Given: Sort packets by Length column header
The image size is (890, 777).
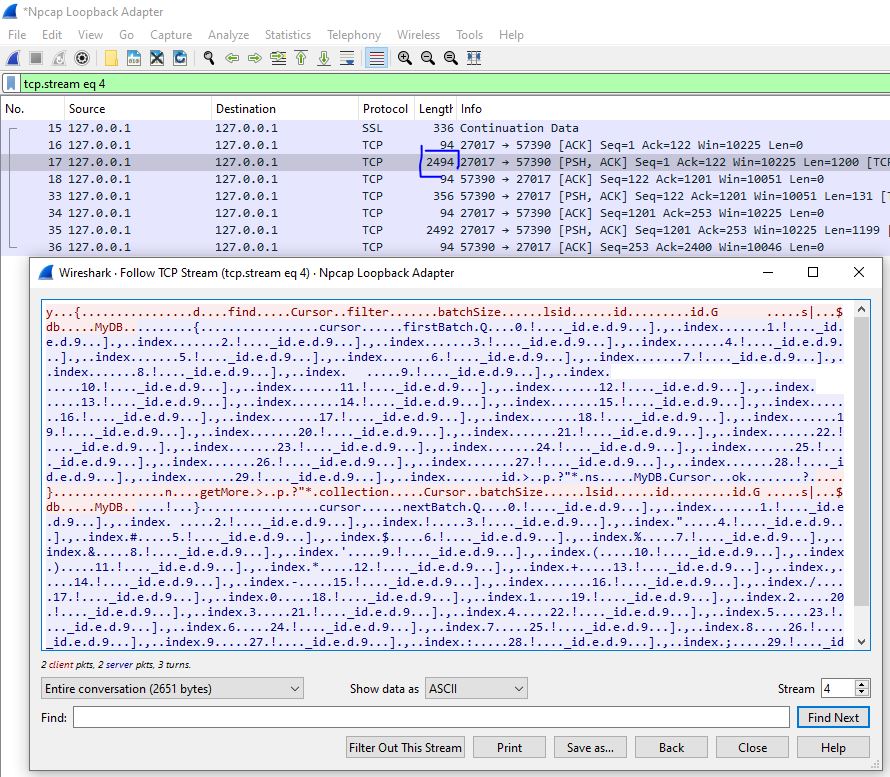Looking at the screenshot, I should (435, 108).
